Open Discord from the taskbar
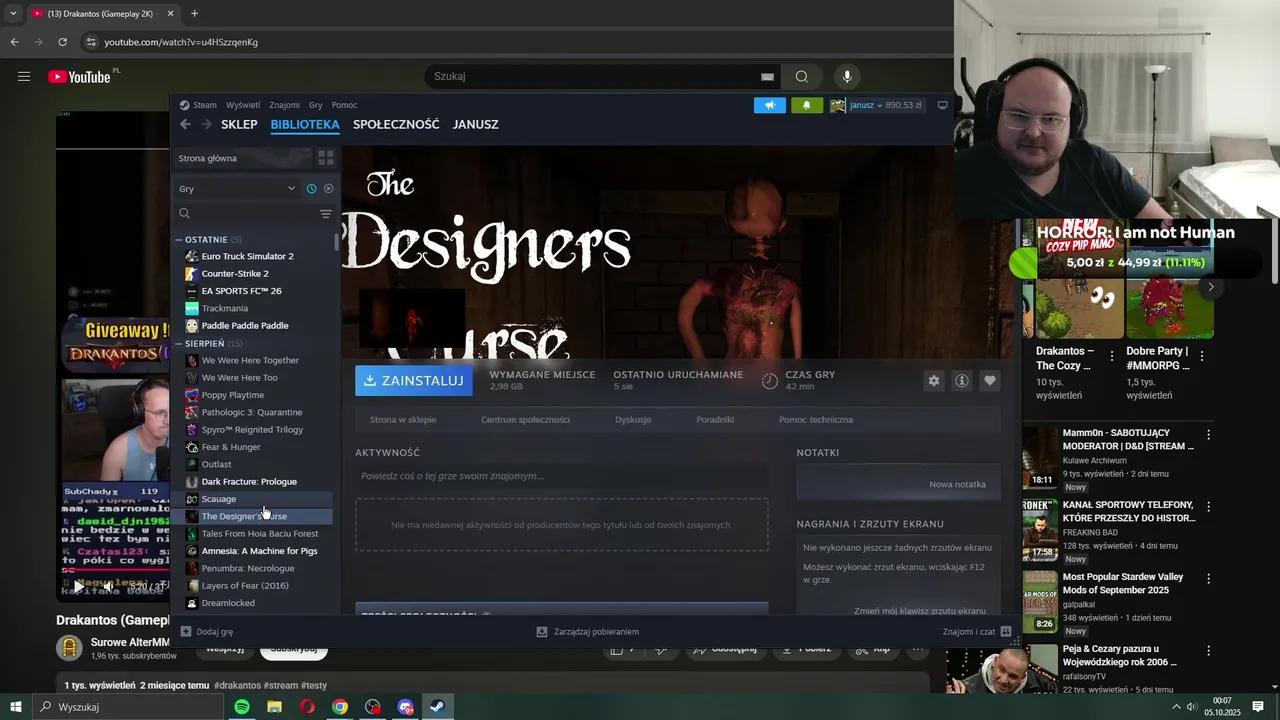The image size is (1280, 720). (x=405, y=707)
